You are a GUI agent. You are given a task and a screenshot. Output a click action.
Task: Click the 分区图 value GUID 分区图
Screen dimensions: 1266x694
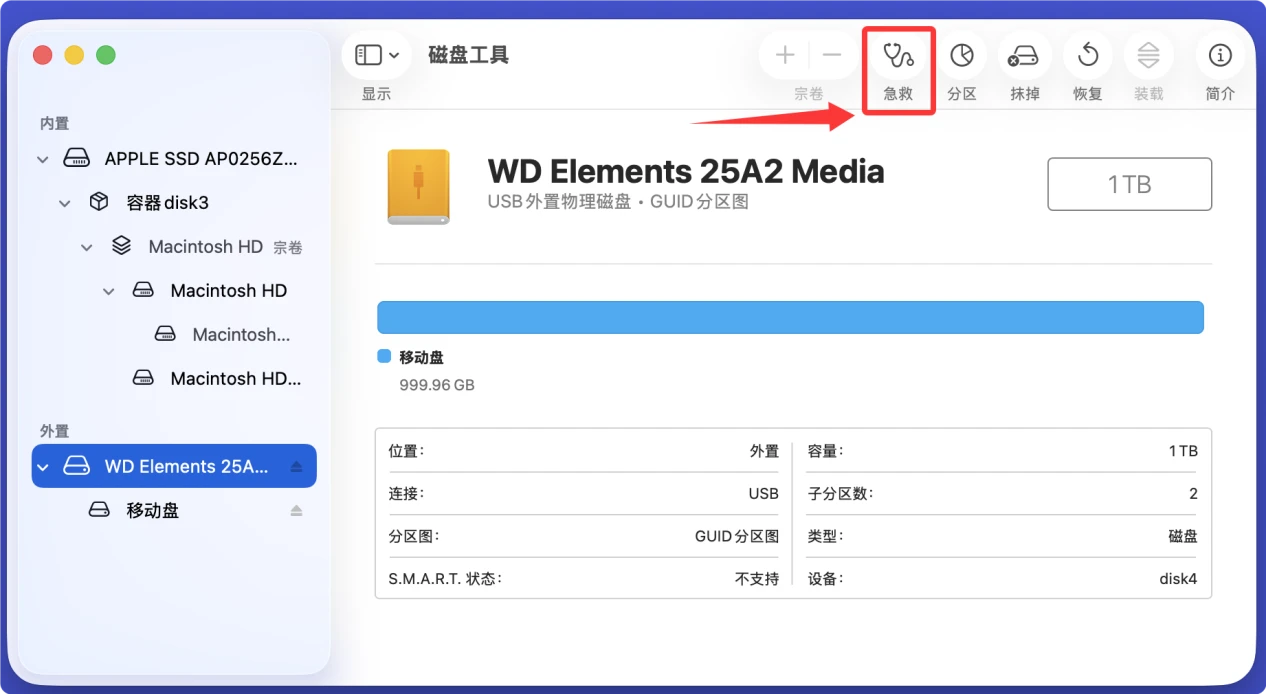pos(737,536)
